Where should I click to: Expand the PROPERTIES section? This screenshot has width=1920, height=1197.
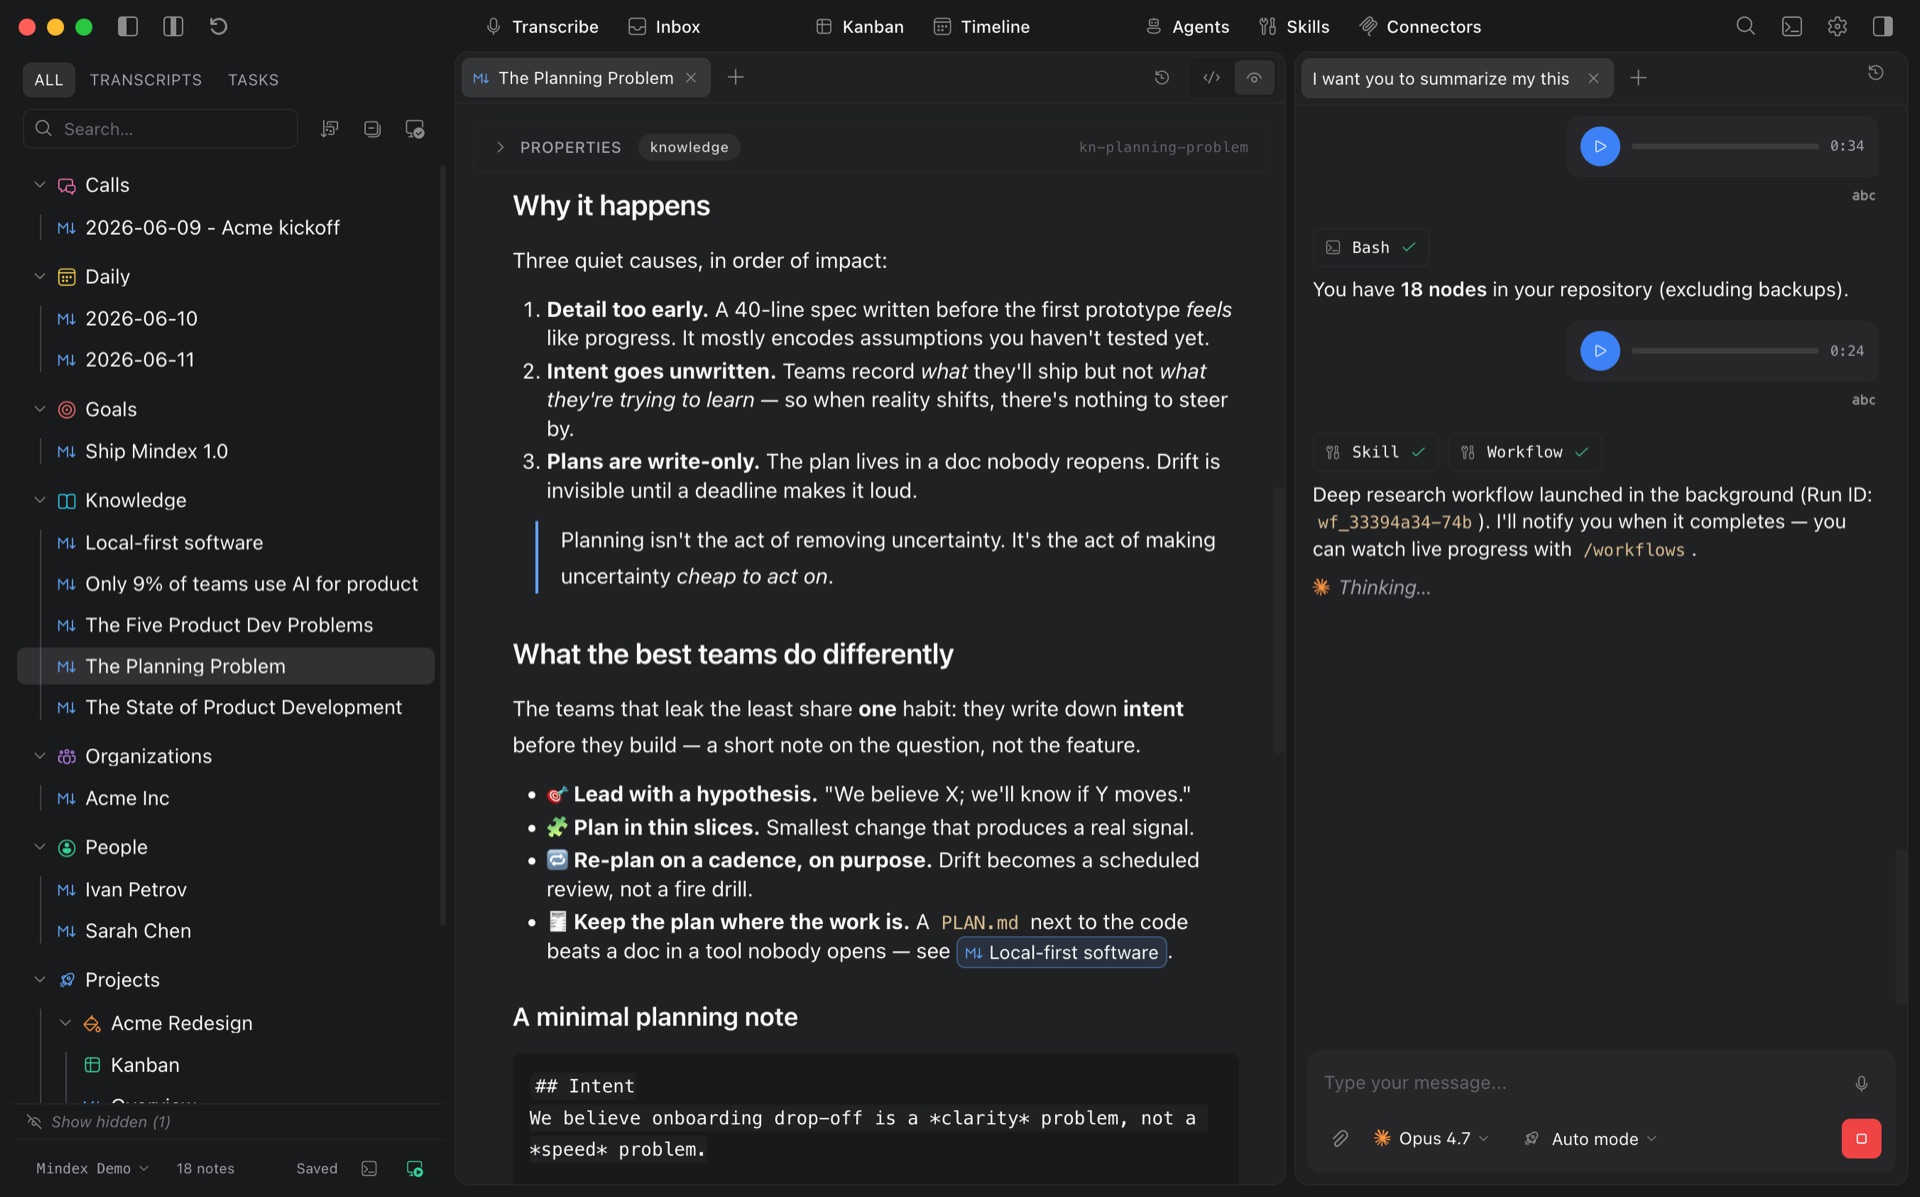500,147
